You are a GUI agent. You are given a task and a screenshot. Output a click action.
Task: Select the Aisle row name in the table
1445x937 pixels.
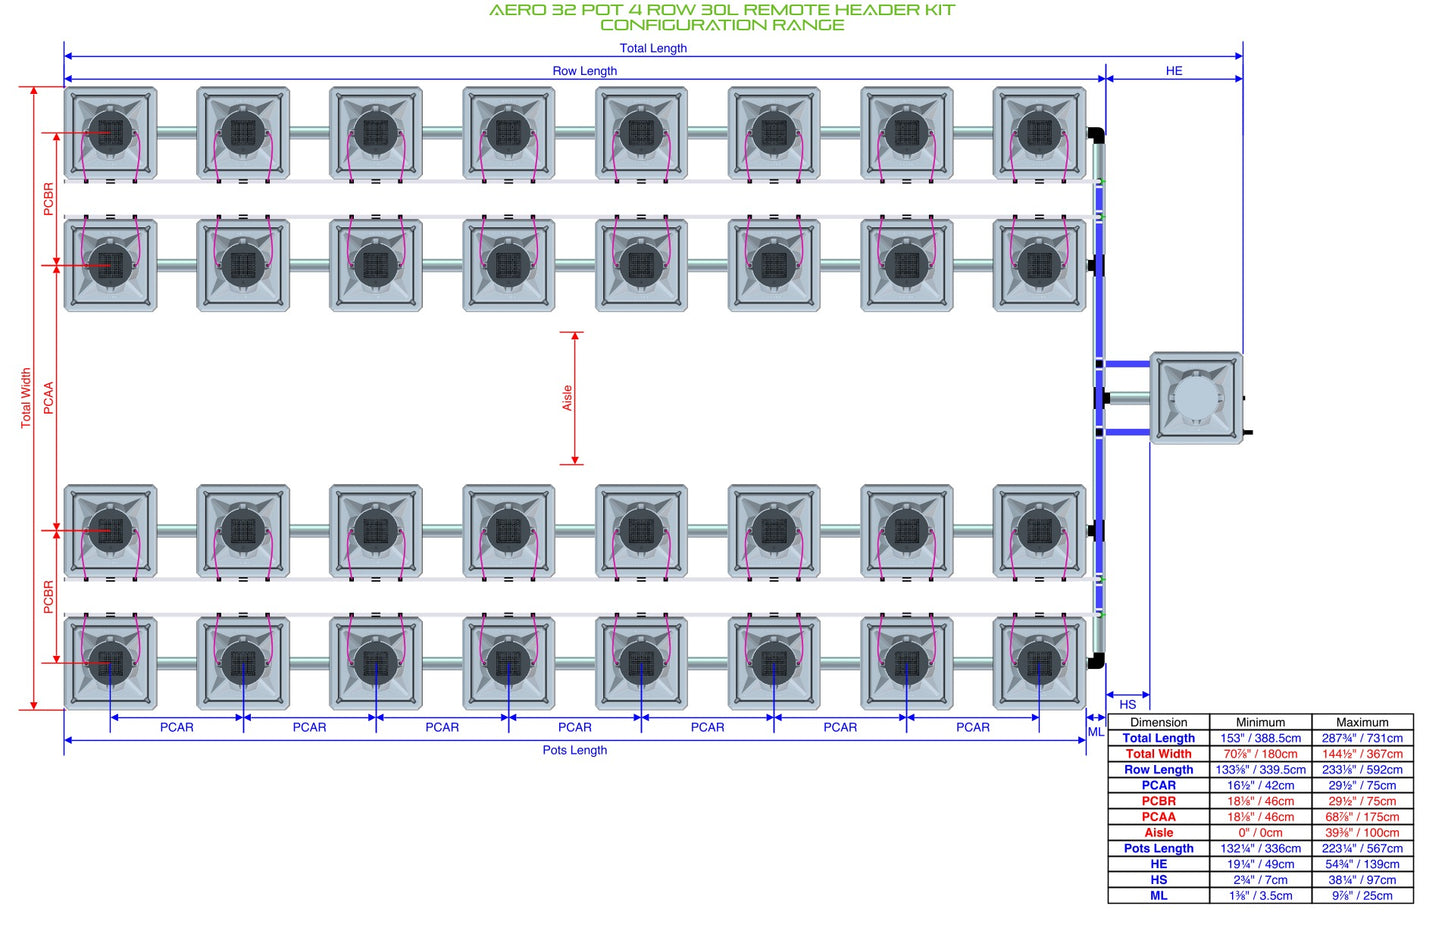[1159, 832]
